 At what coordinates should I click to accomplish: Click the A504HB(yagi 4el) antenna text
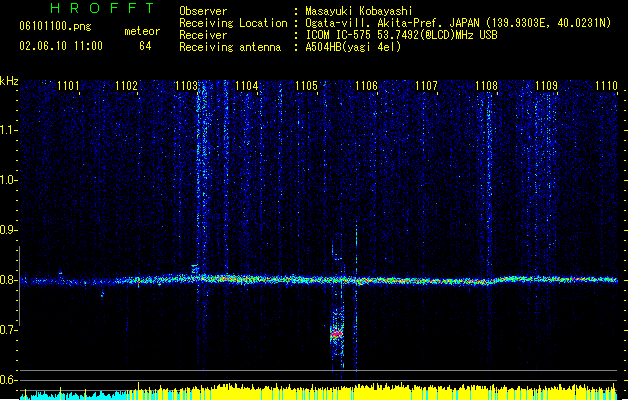coord(353,47)
